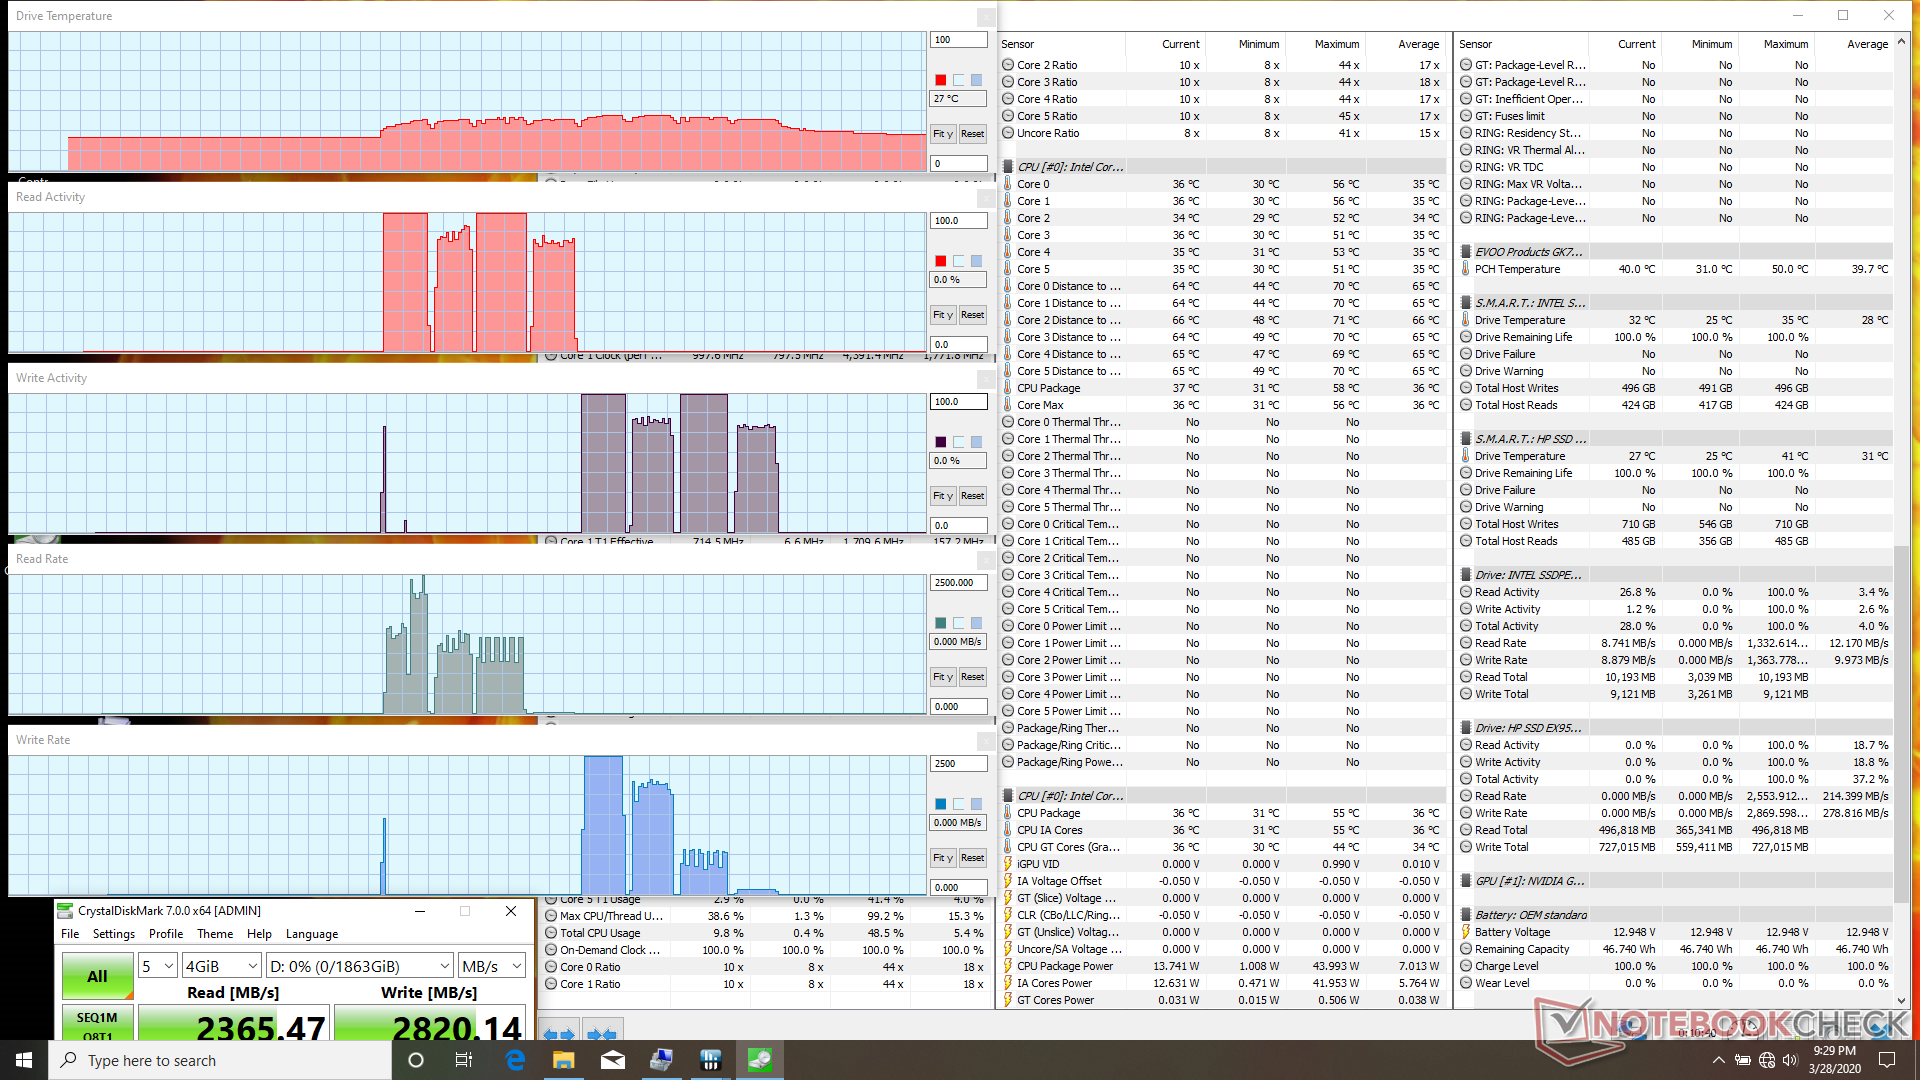This screenshot has height=1080, width=1920.
Task: Click the clock icon beside Total CPU Usage
Action: (x=551, y=933)
